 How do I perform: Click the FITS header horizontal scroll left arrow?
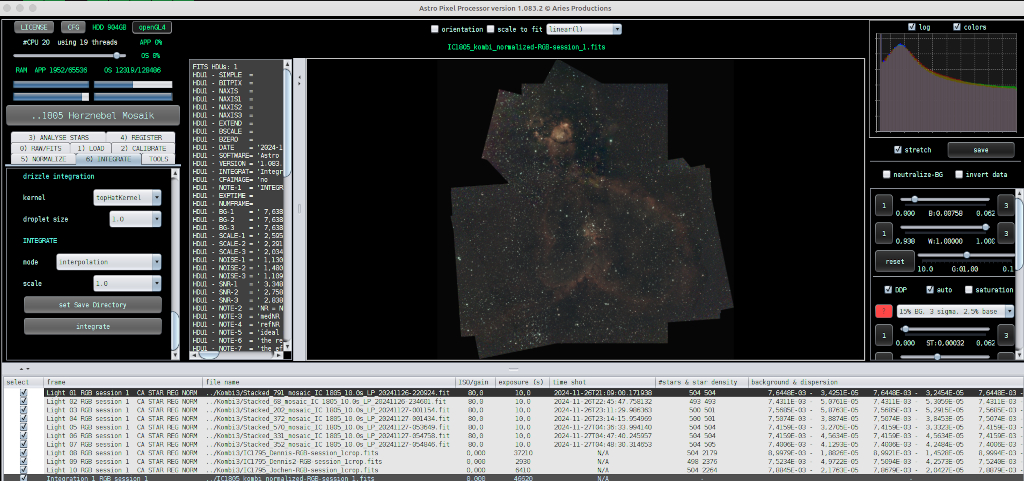click(193, 355)
